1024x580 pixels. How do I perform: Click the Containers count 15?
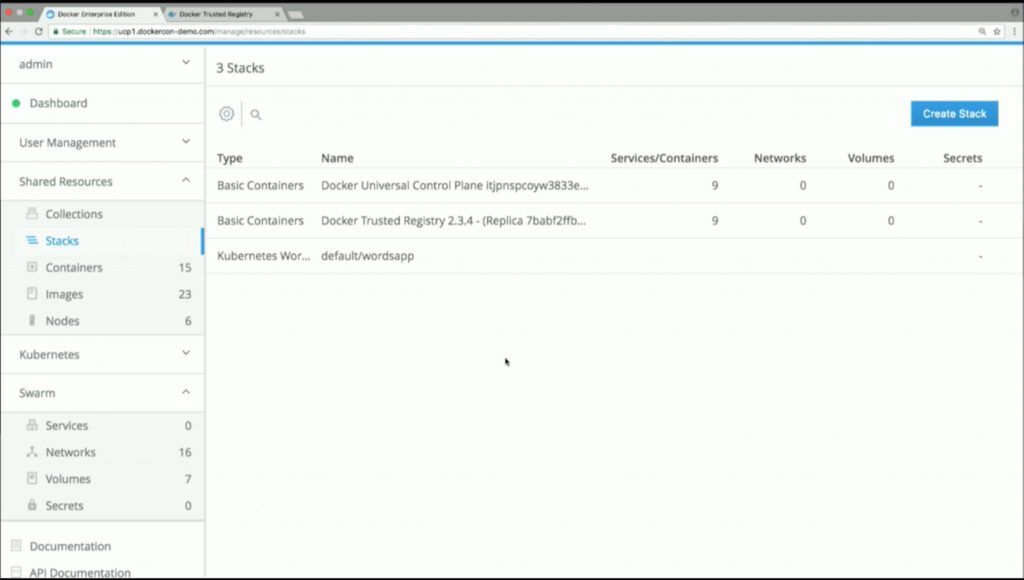pyautogui.click(x=185, y=268)
